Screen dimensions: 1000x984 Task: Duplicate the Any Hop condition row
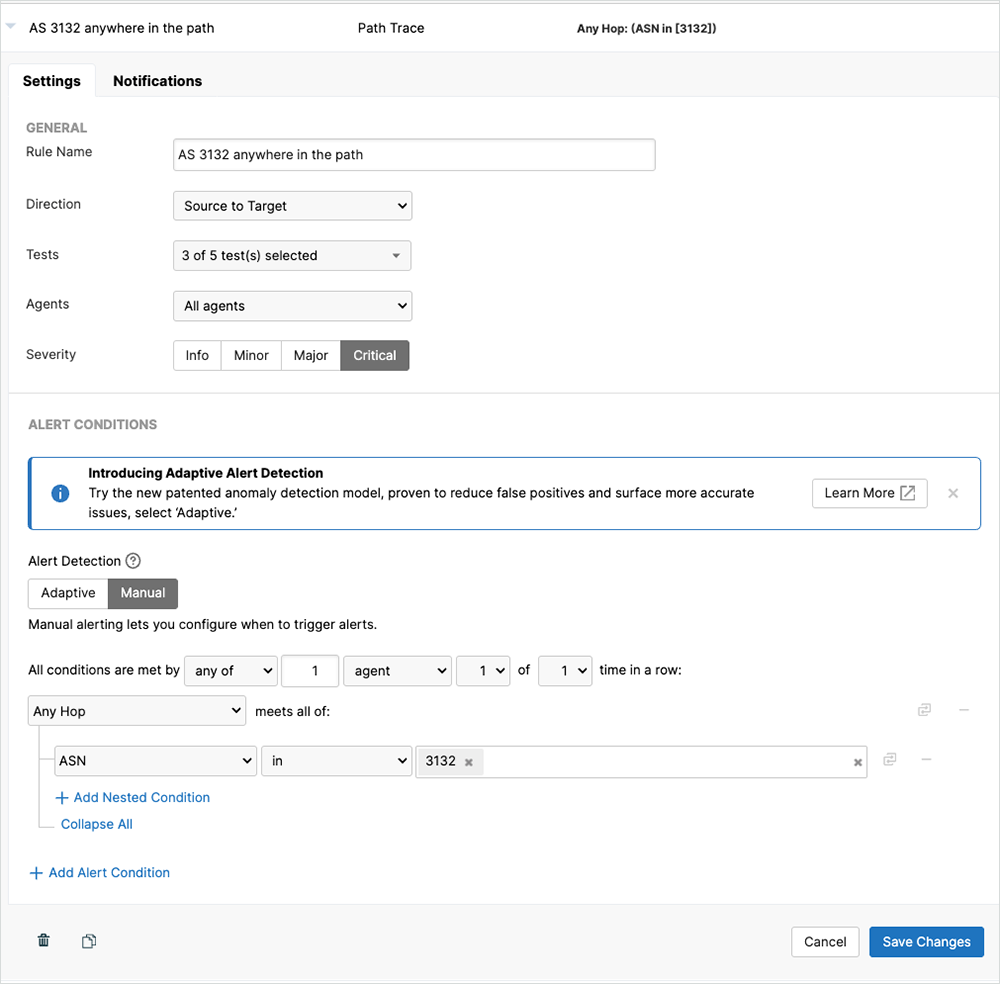tap(924, 710)
